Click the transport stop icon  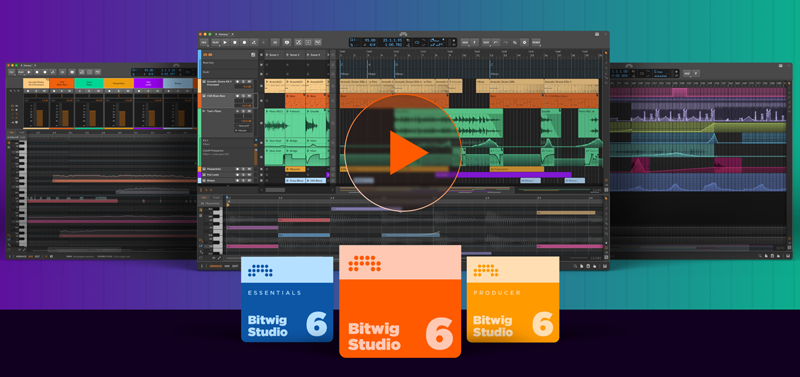tap(235, 42)
